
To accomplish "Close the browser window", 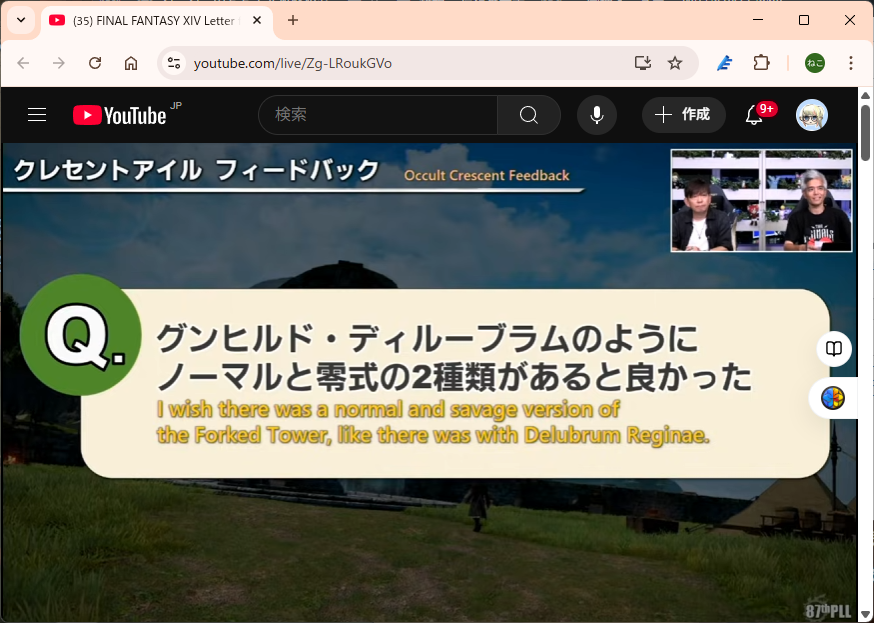I will tap(849, 21).
